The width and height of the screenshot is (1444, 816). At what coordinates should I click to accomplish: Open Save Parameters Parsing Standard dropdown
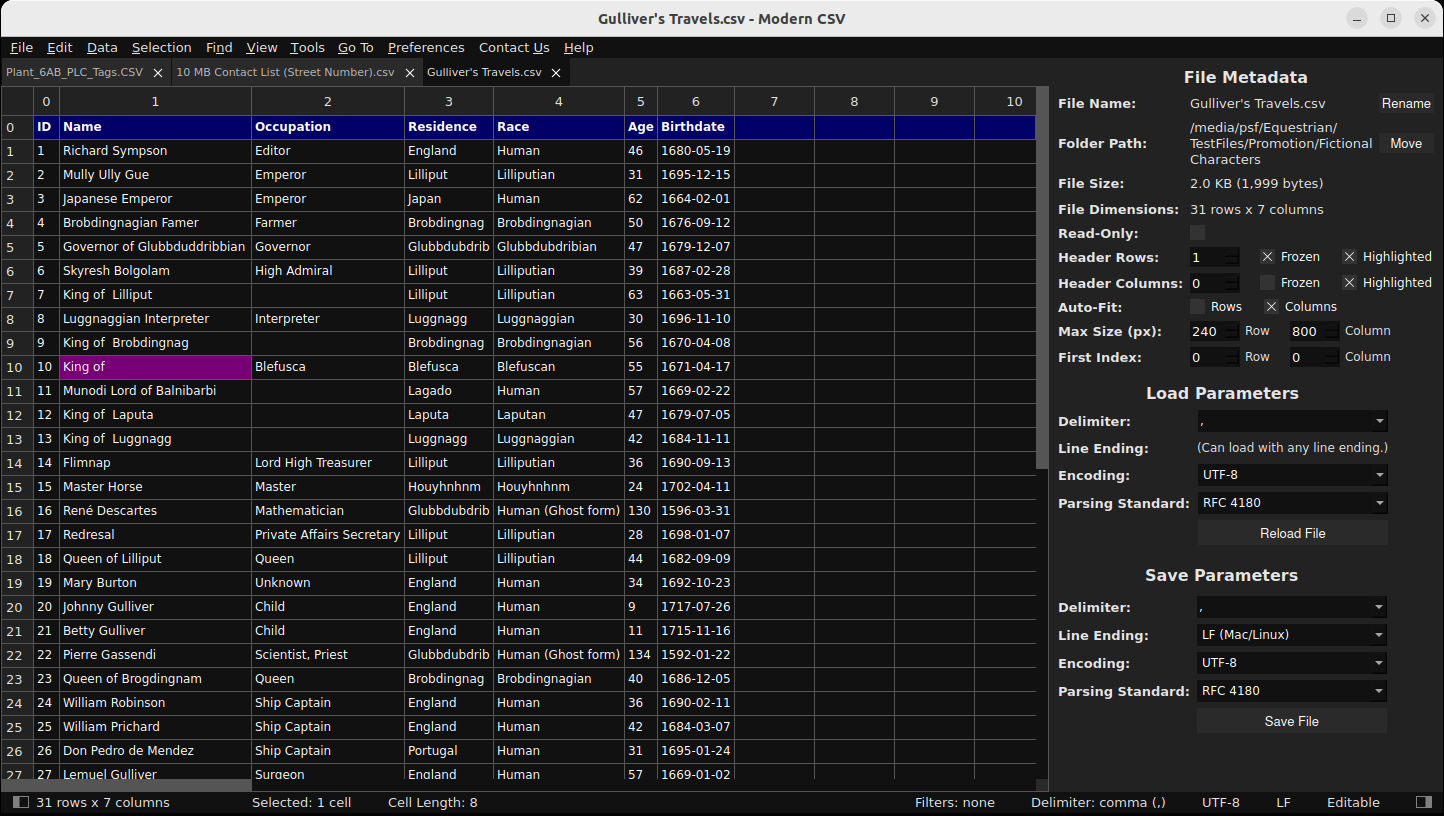1292,691
